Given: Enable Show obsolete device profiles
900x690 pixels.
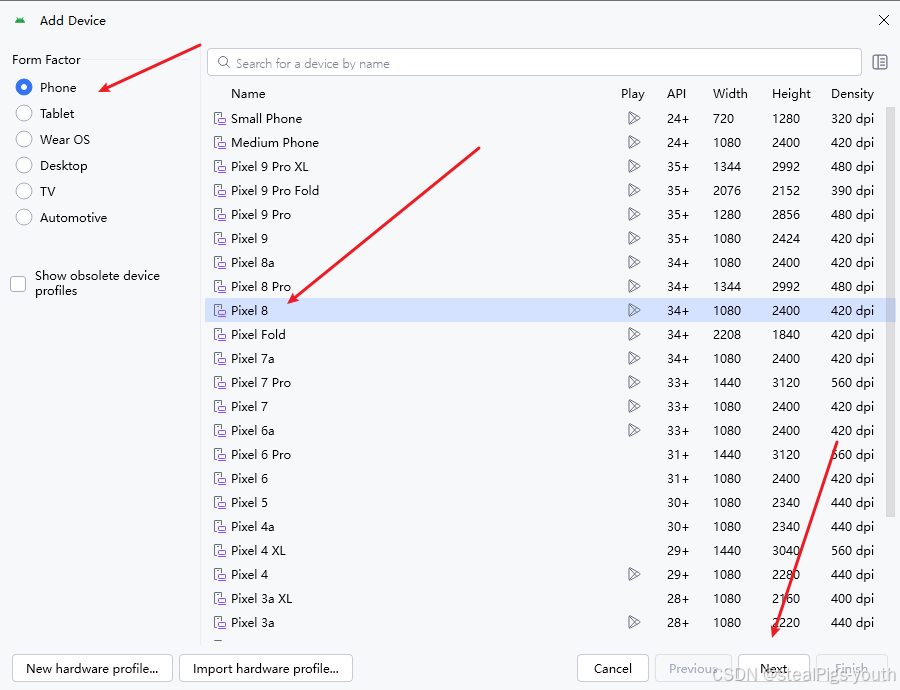Looking at the screenshot, I should point(18,284).
